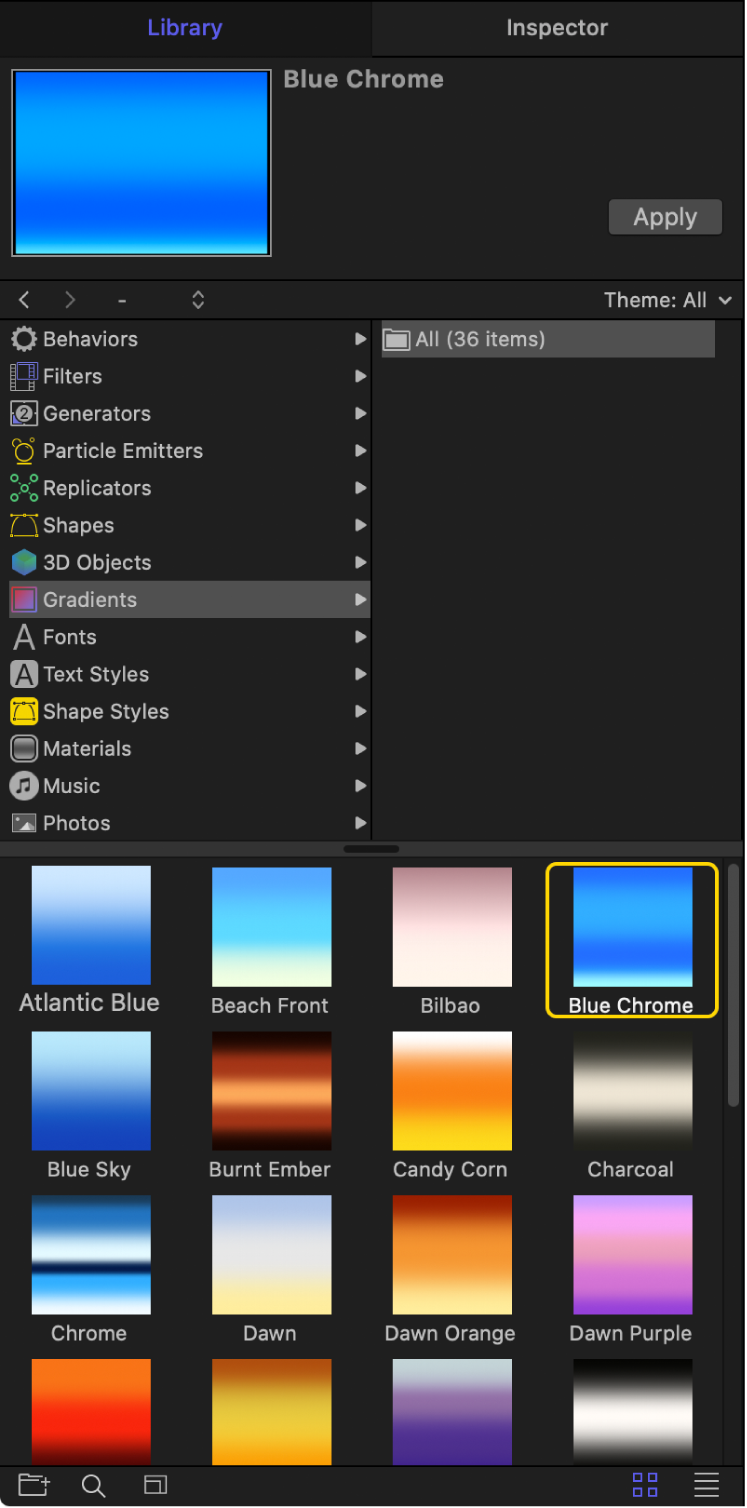Go back with the left arrow
Screen dimensions: 747x1508
coord(25,300)
